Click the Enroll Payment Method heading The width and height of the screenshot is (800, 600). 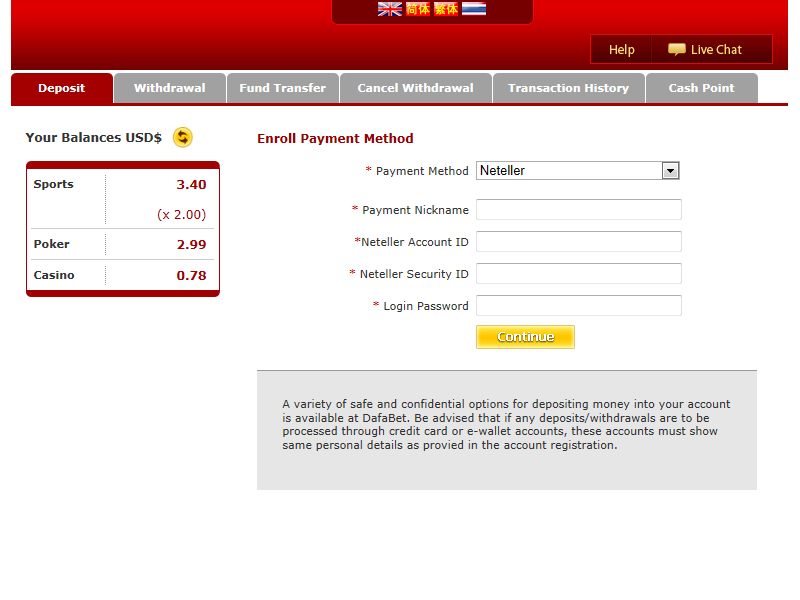point(335,139)
